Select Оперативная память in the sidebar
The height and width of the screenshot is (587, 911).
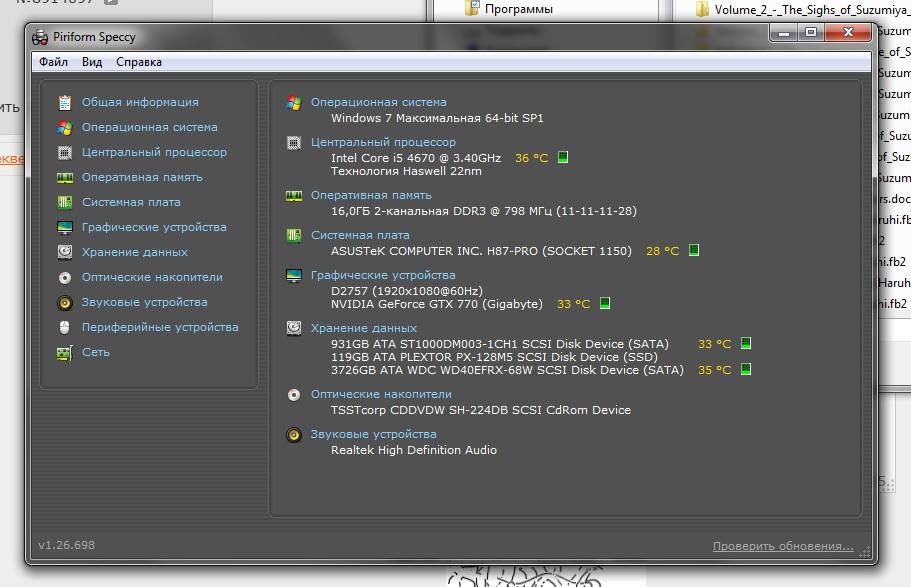(142, 177)
